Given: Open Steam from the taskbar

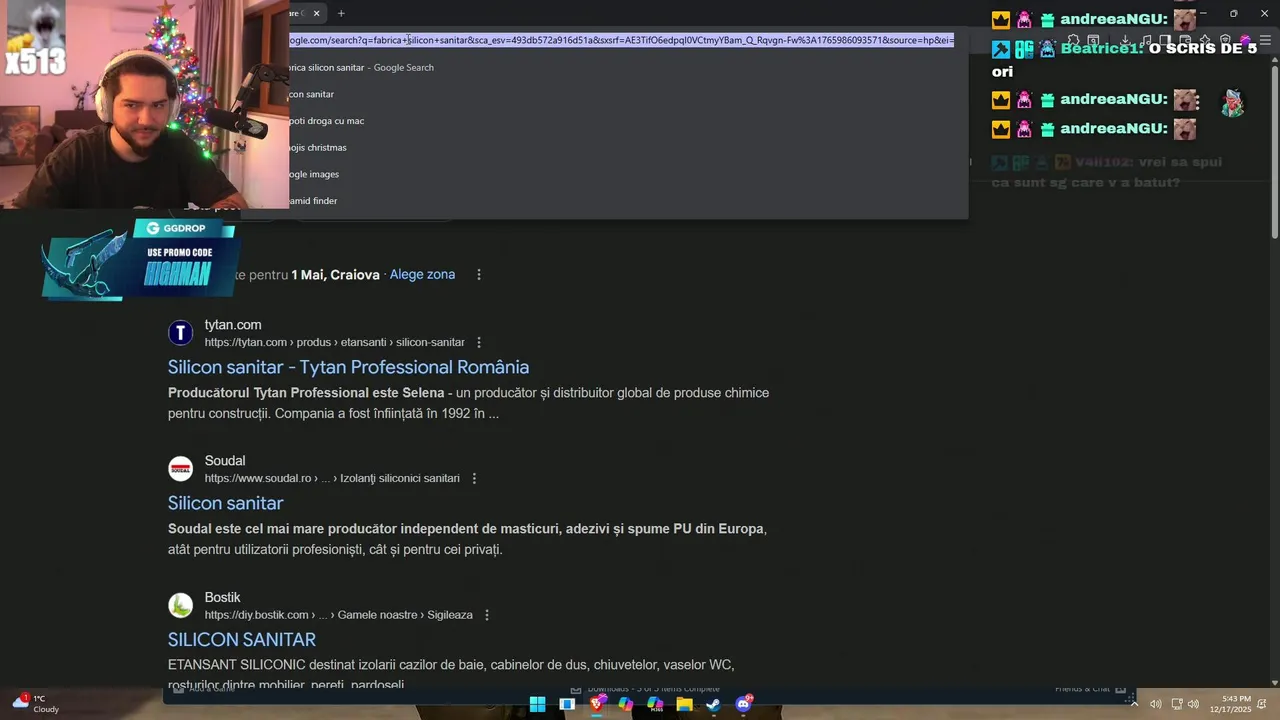Looking at the screenshot, I should (714, 704).
